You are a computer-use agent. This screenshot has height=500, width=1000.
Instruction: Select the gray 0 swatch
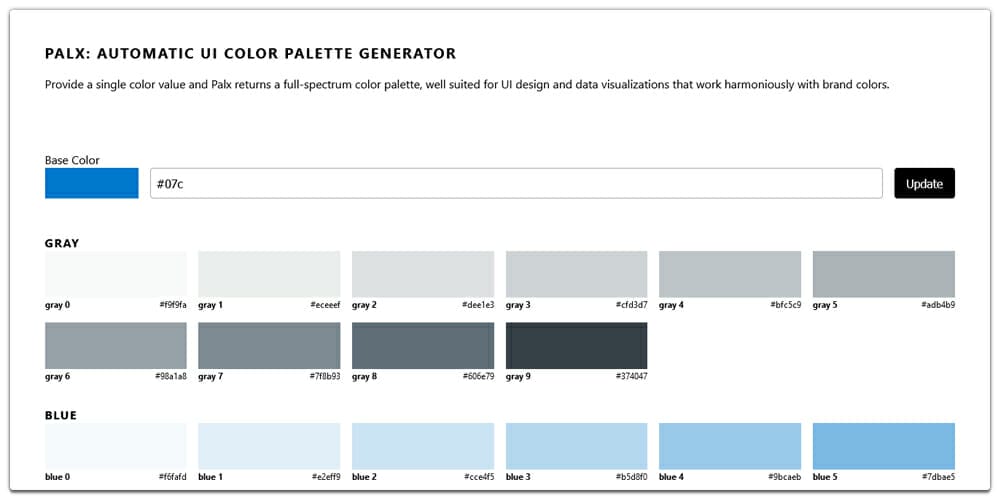click(x=116, y=274)
